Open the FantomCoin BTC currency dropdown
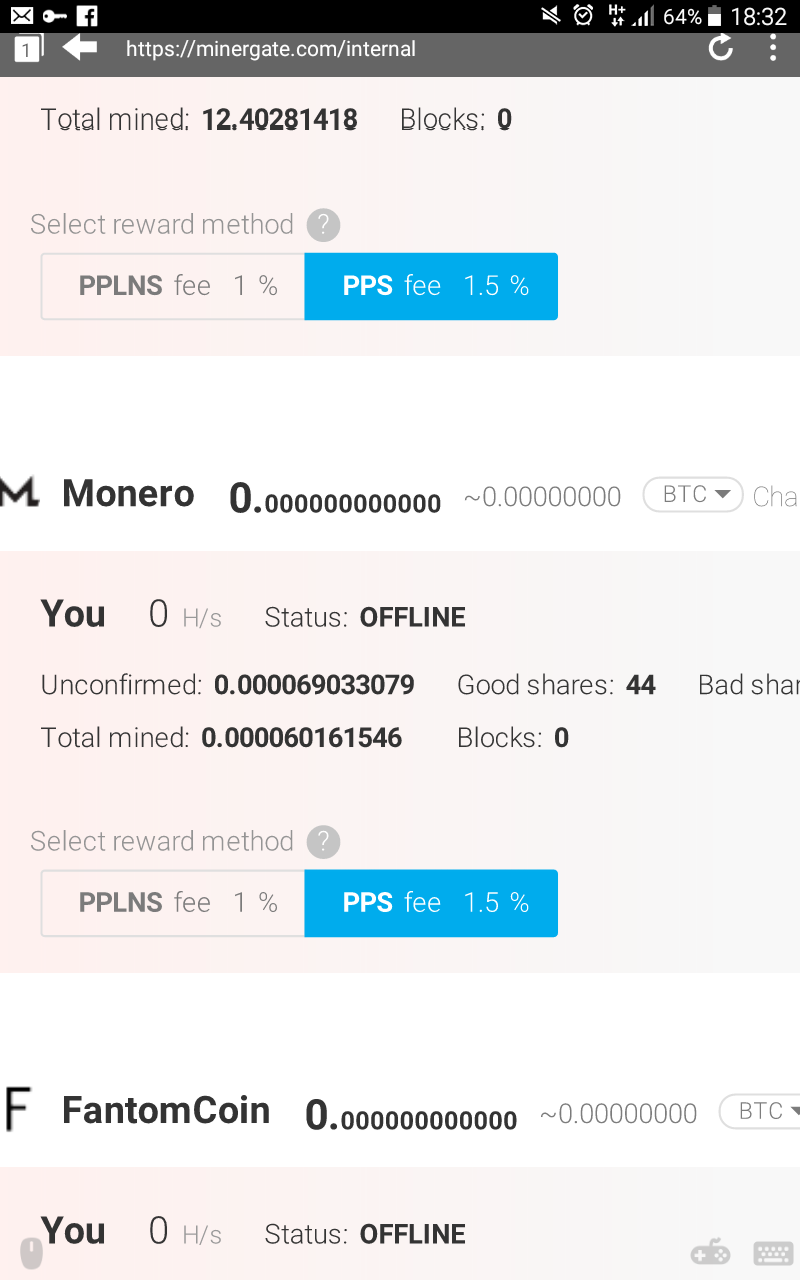Screen dimensions: 800x1280 762,1111
